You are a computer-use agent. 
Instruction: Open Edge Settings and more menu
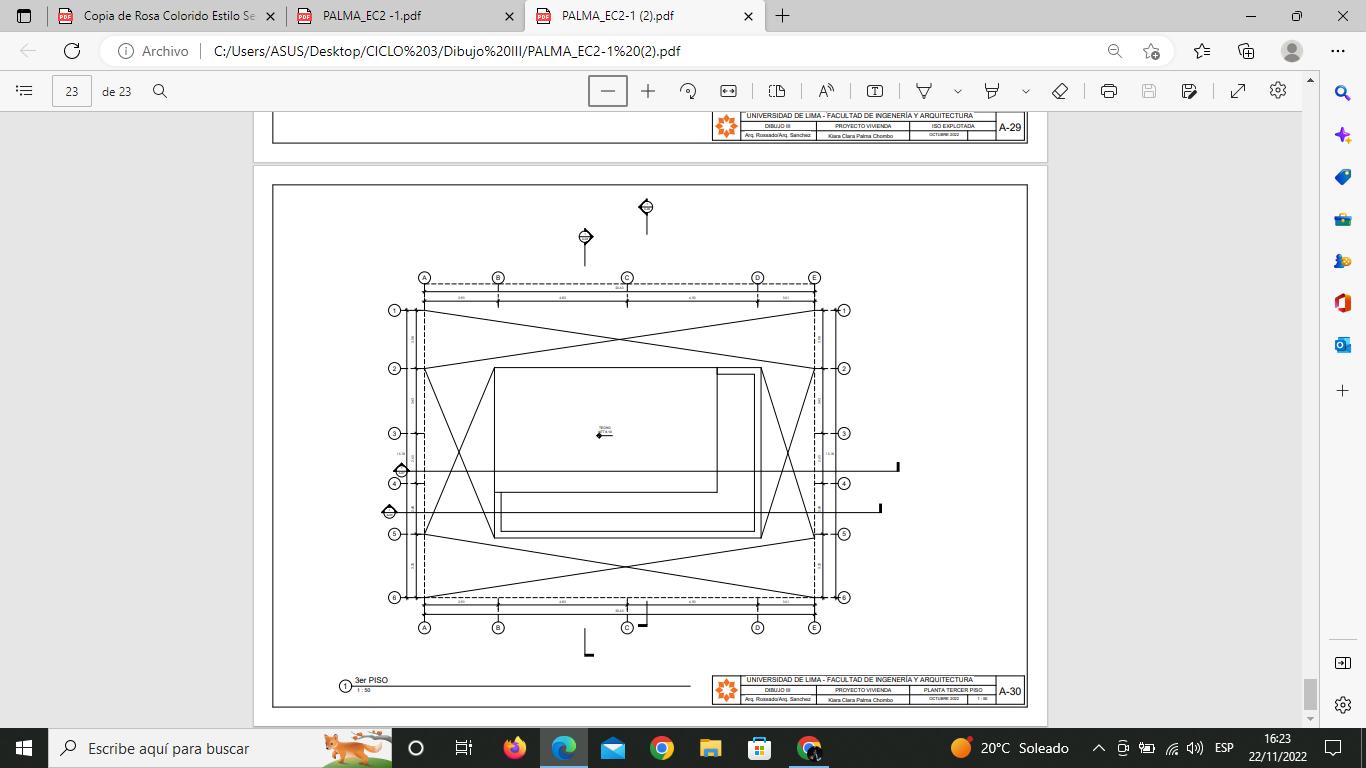click(x=1338, y=51)
